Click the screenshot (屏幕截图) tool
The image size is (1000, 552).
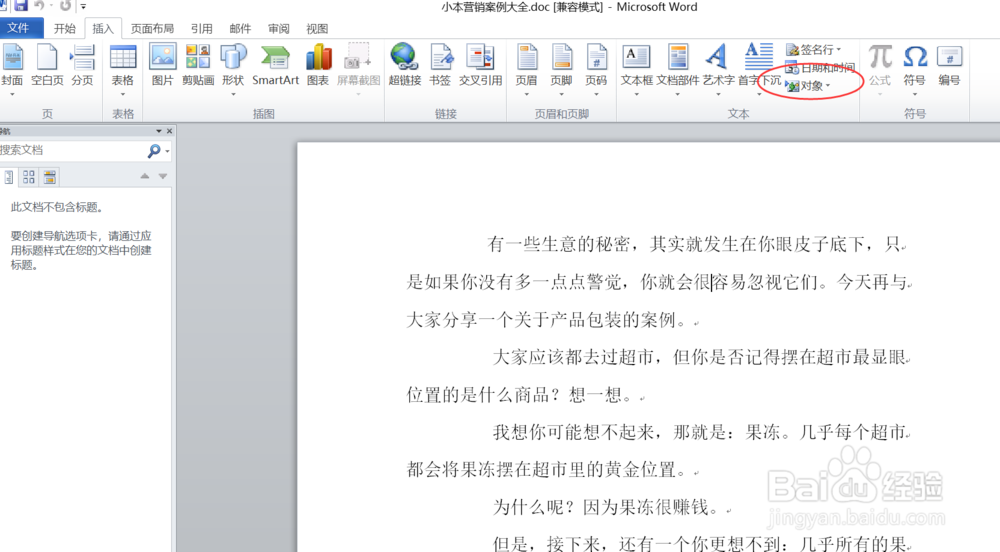(x=358, y=69)
